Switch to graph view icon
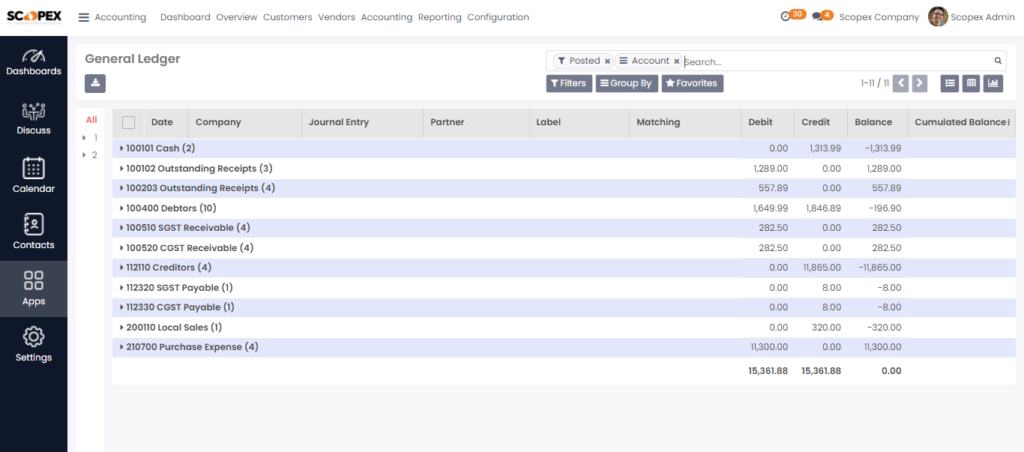The width and height of the screenshot is (1024, 452). (x=993, y=83)
